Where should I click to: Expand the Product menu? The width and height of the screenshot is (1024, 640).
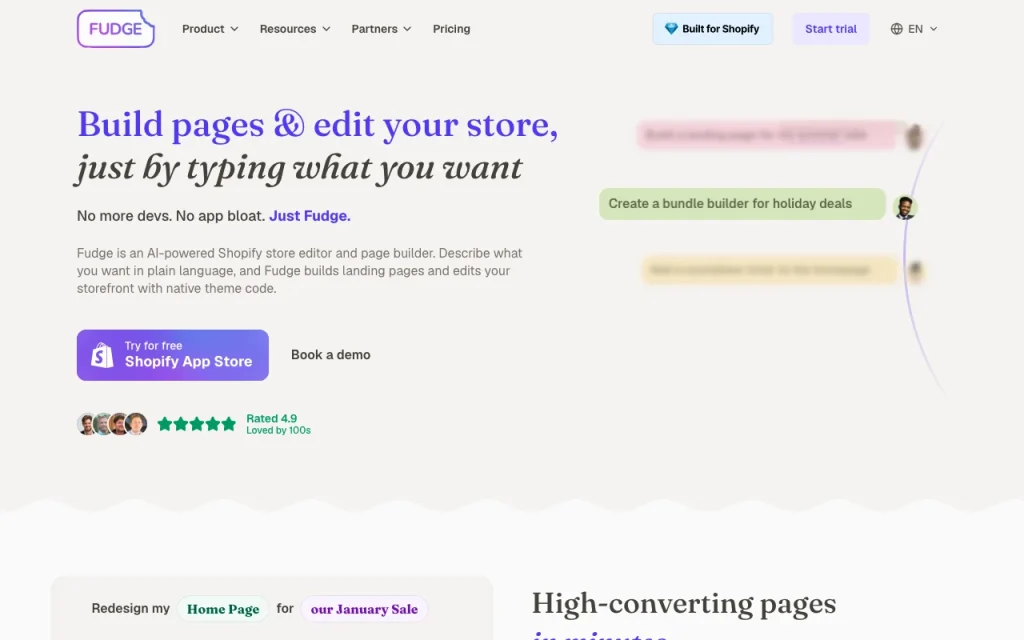coord(210,29)
